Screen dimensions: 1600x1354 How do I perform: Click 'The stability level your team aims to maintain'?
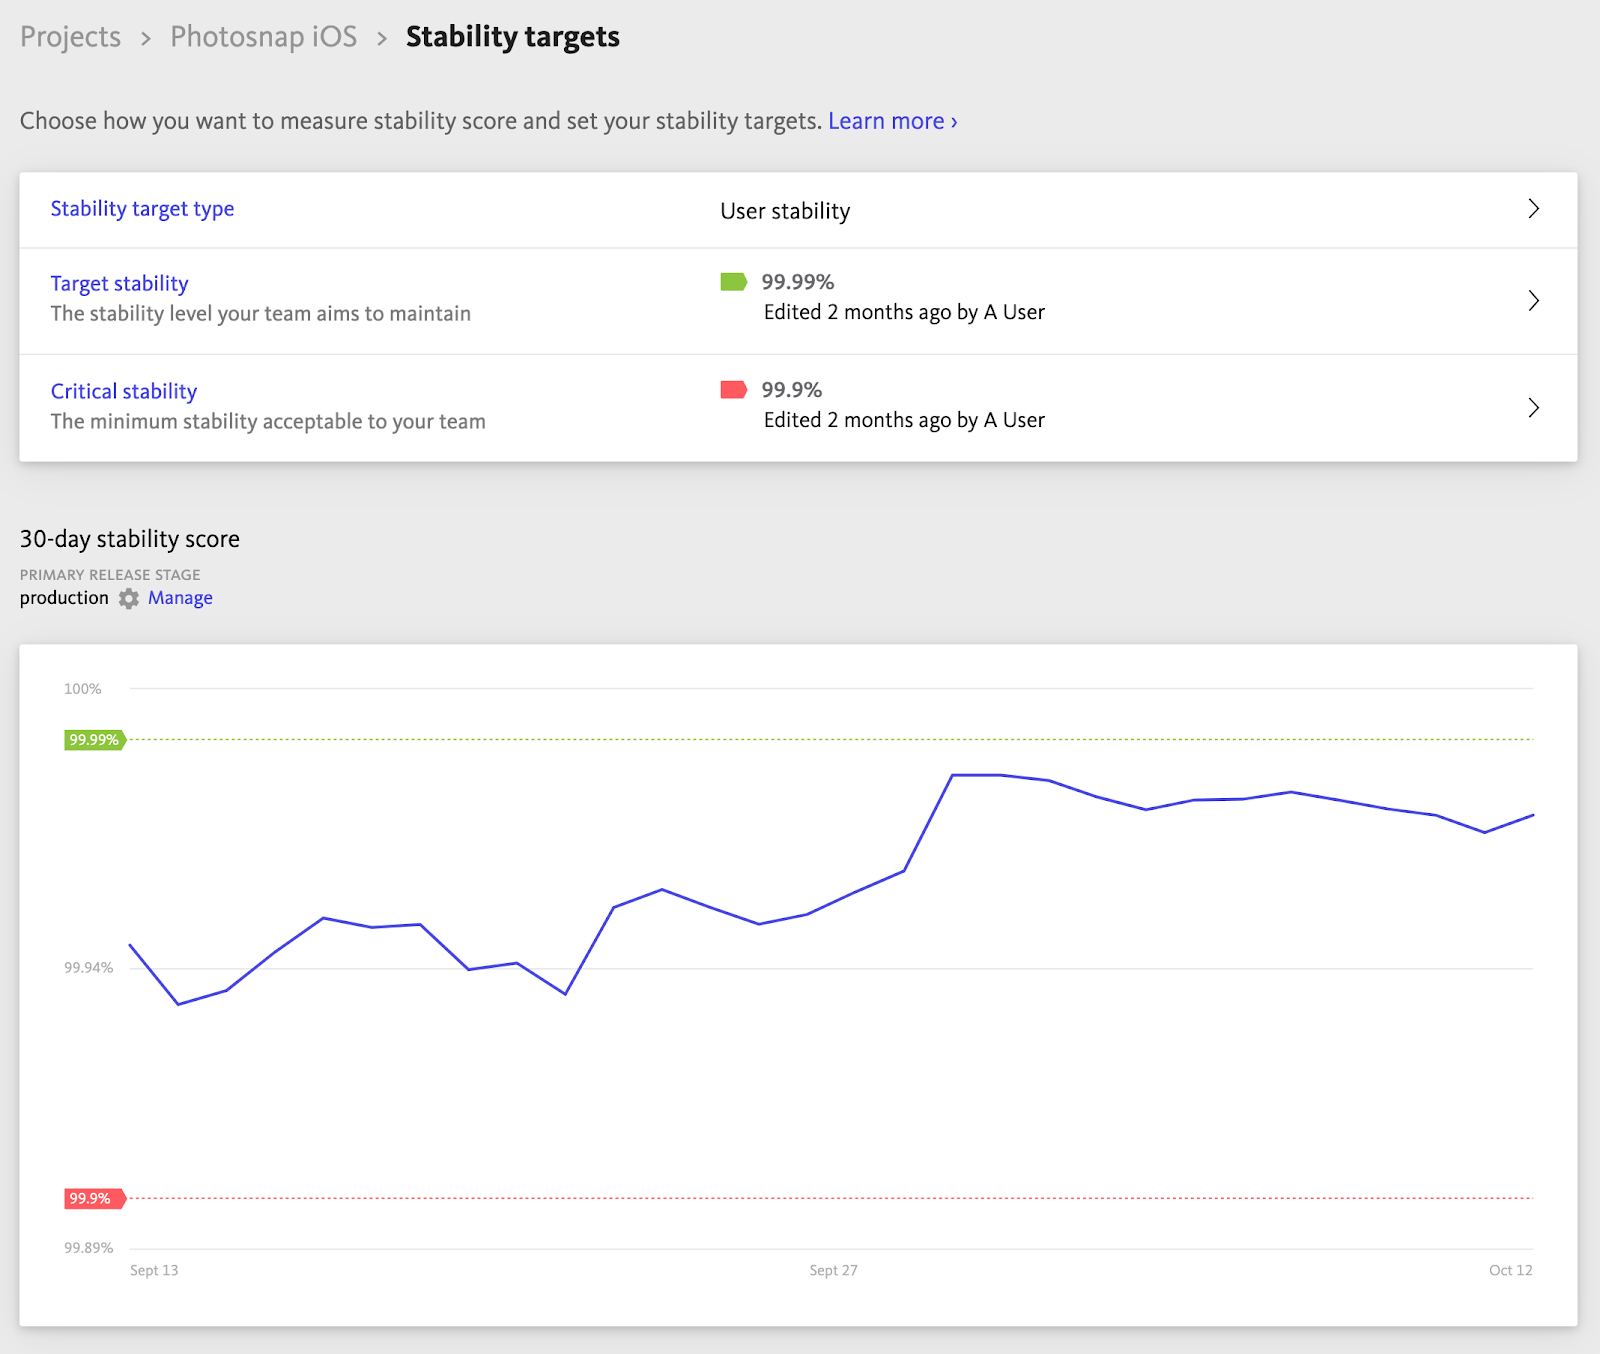tap(261, 314)
